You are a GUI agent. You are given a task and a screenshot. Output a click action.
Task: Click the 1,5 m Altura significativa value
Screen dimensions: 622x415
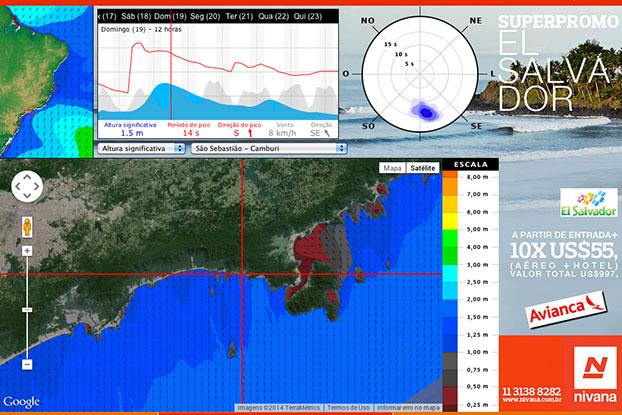pos(132,133)
